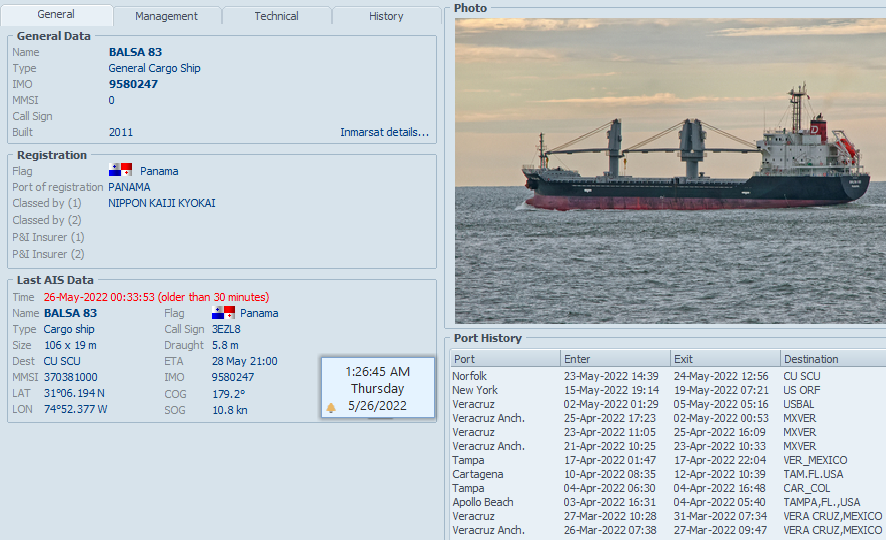The width and height of the screenshot is (886, 540).
Task: Click the size value 106 x 19 m
Action: pos(70,345)
